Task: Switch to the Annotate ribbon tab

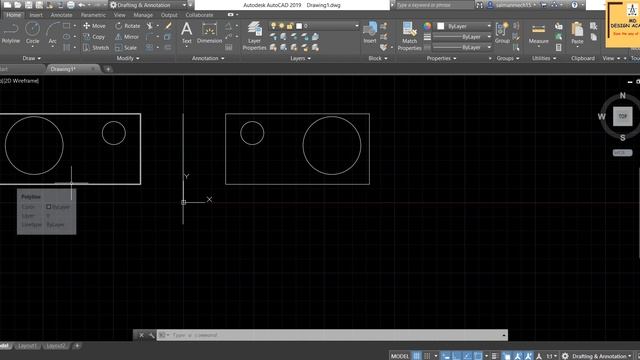Action: pos(61,15)
